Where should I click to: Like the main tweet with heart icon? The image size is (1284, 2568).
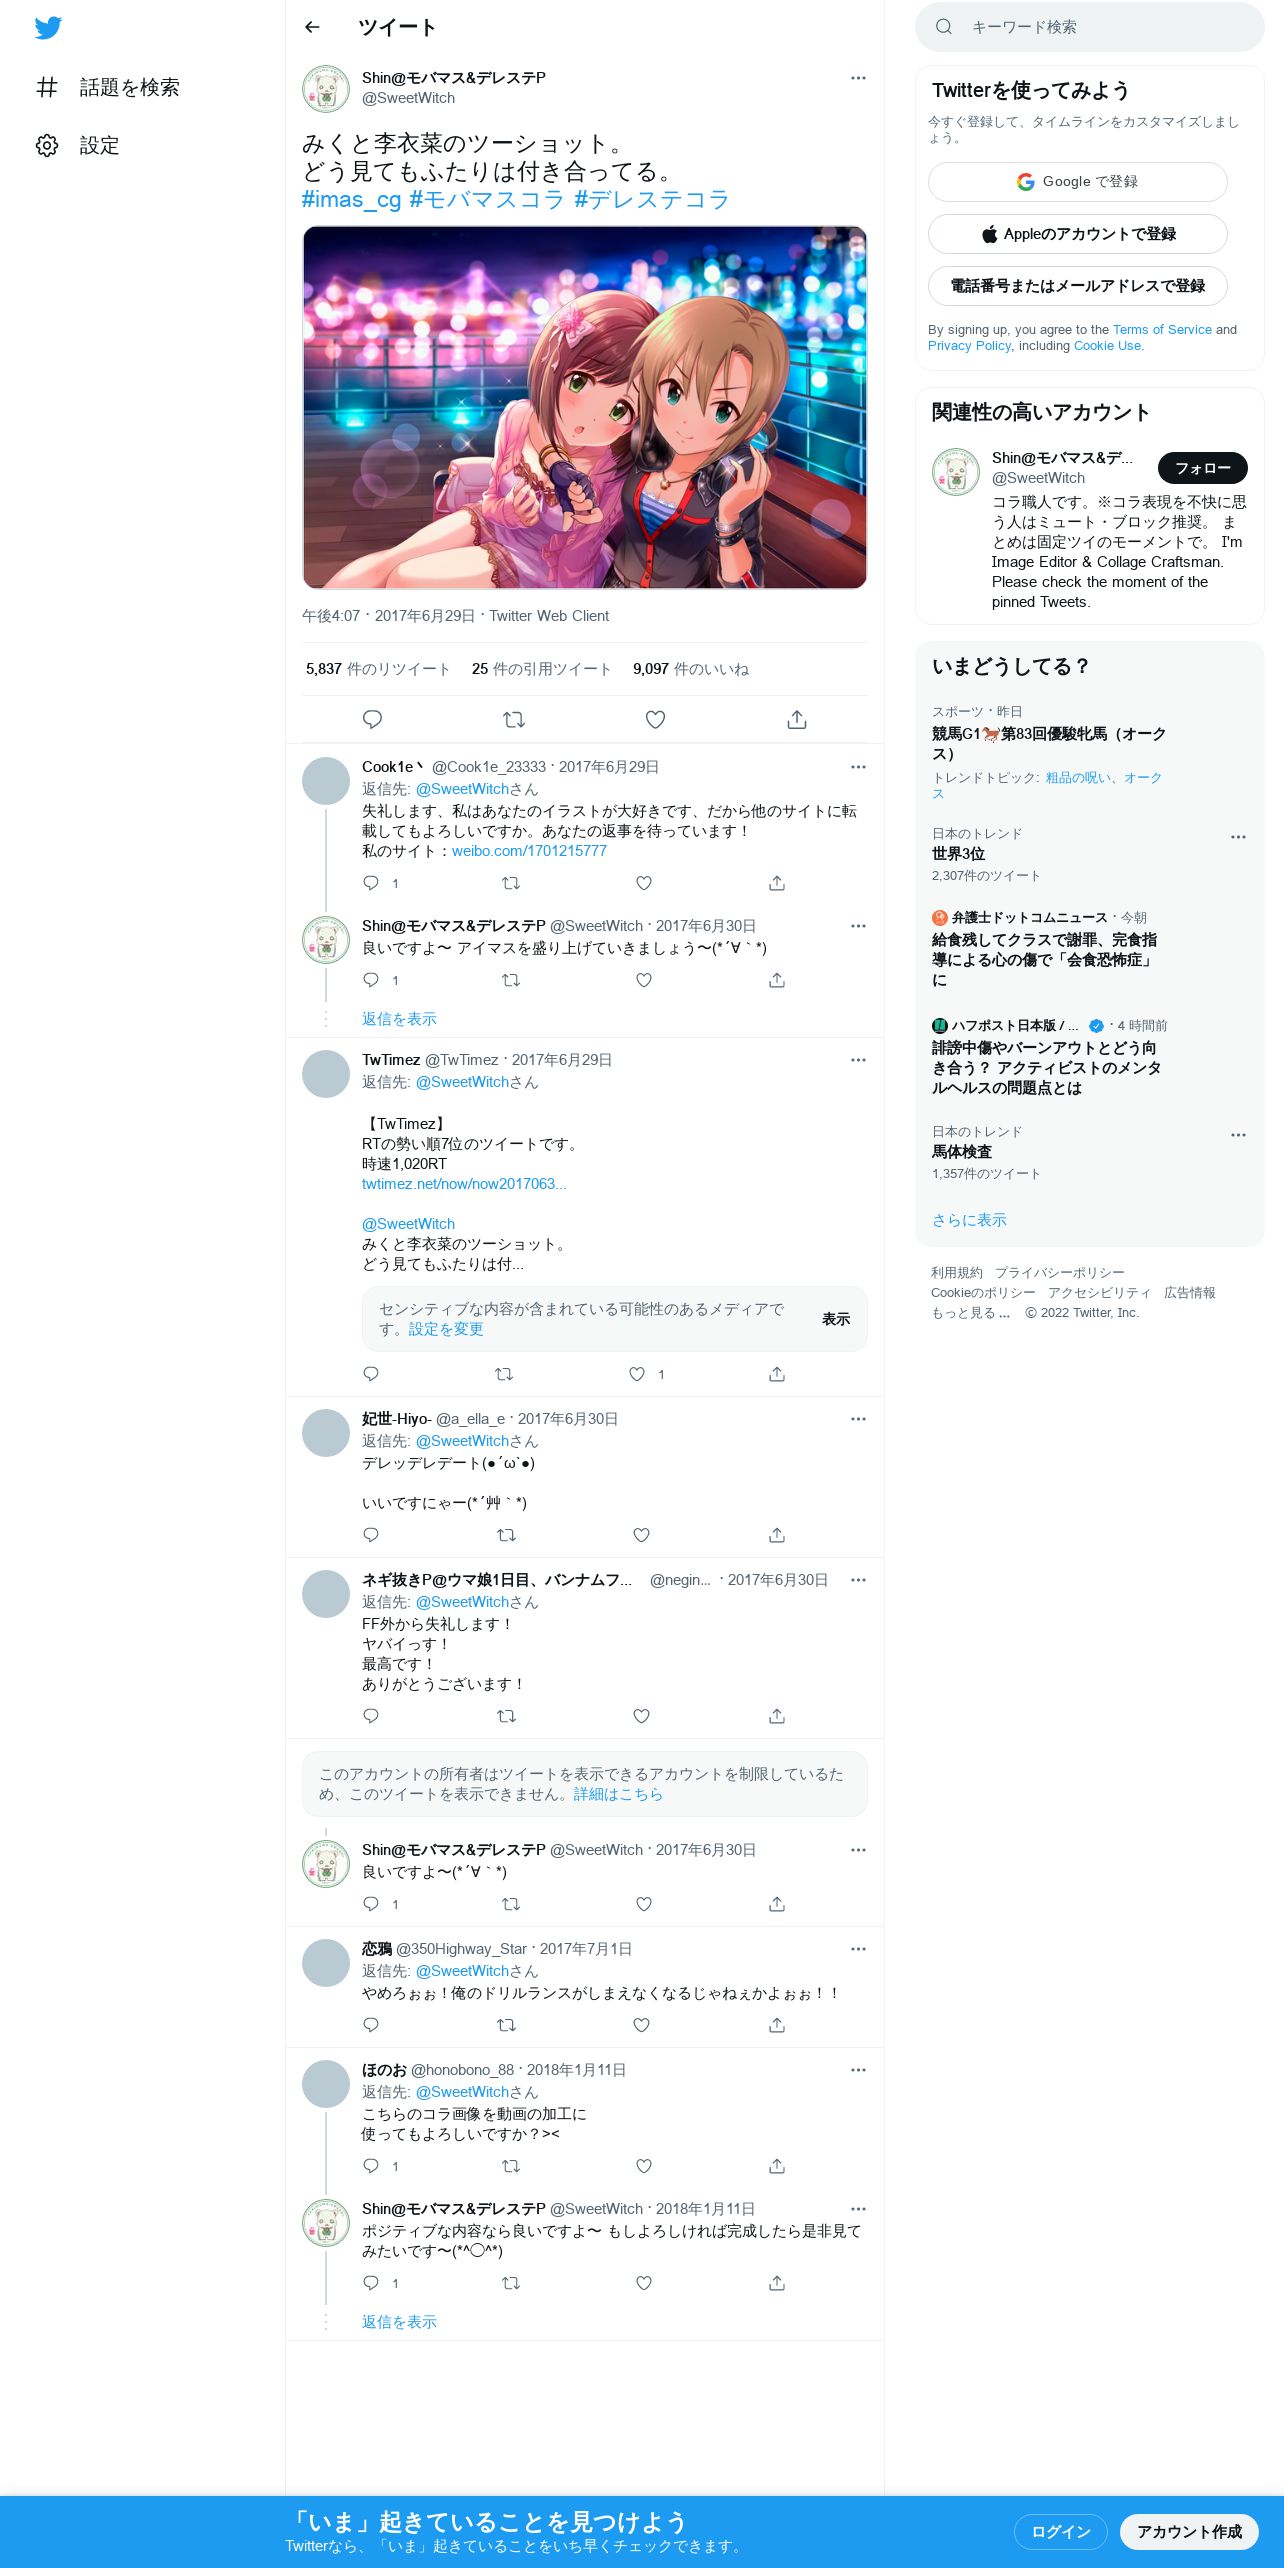click(655, 719)
